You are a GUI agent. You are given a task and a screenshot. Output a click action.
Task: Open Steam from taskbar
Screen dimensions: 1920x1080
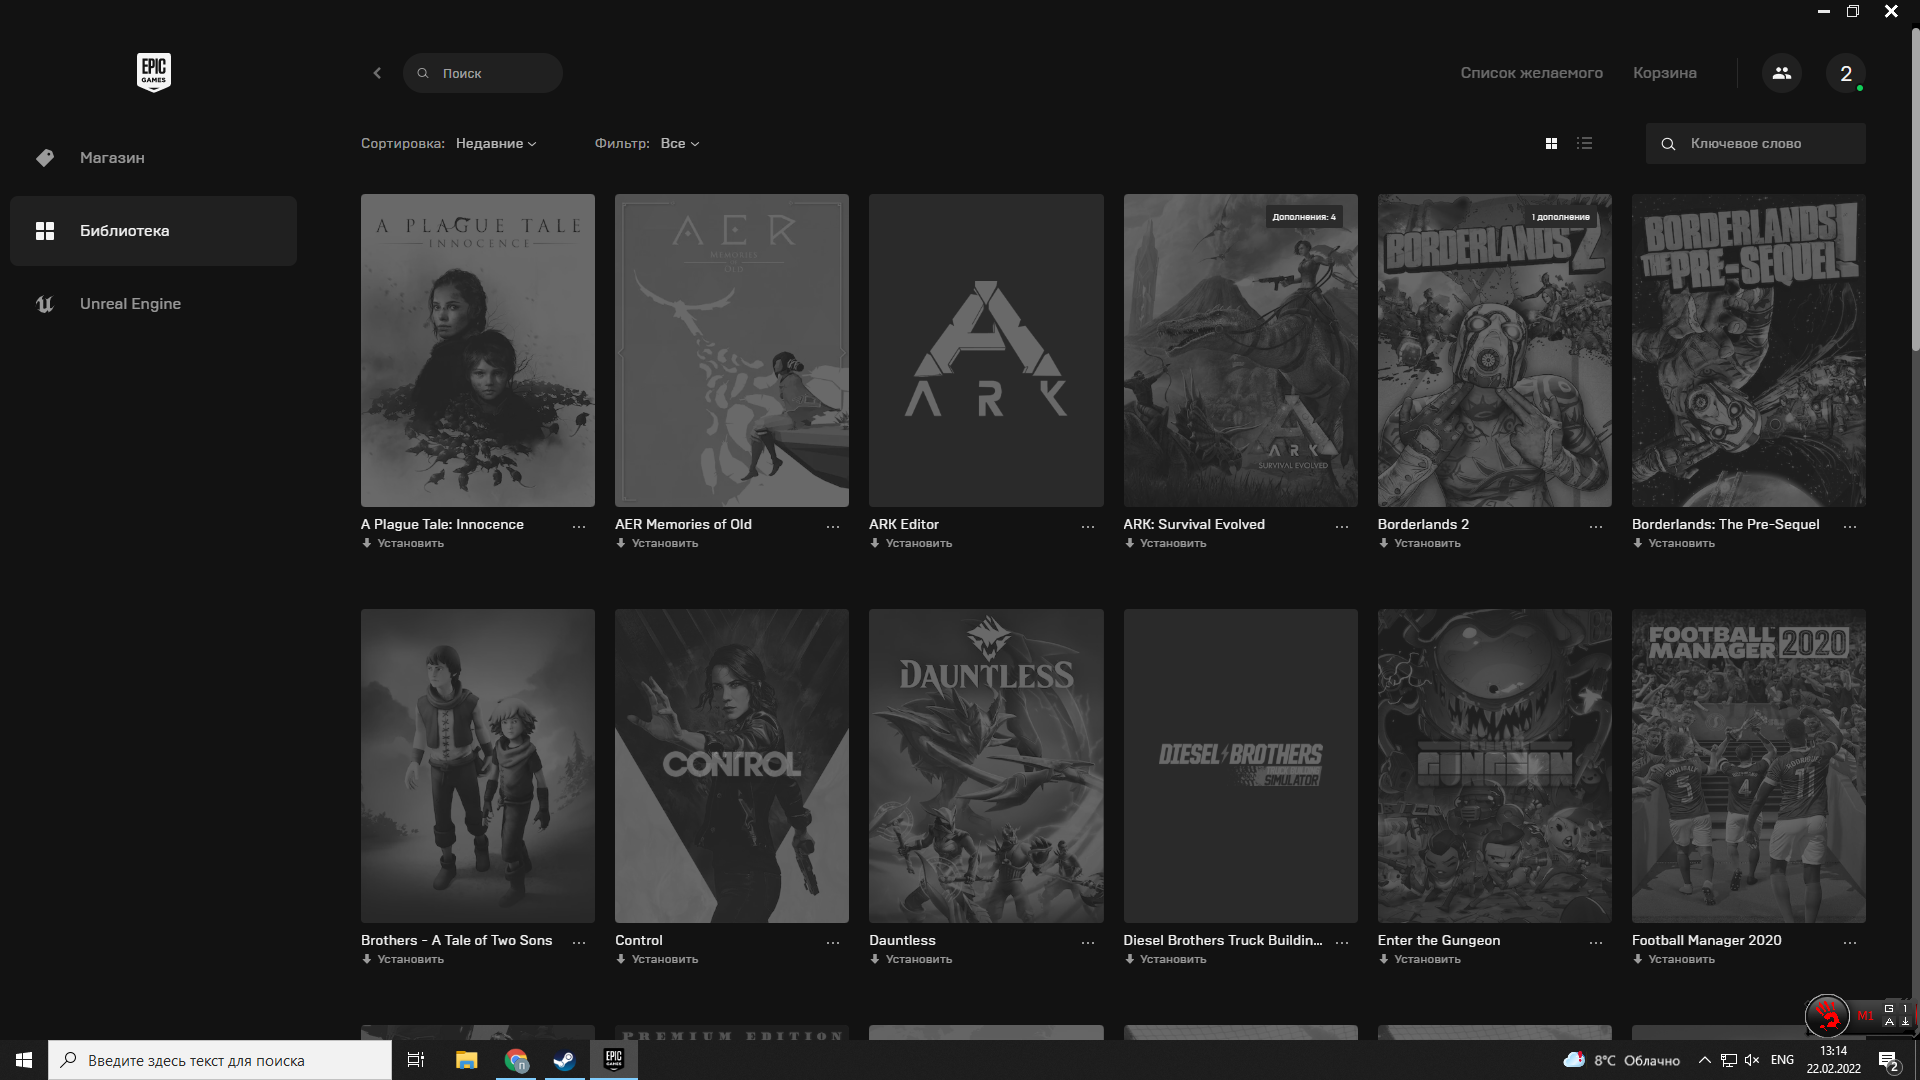click(565, 1060)
